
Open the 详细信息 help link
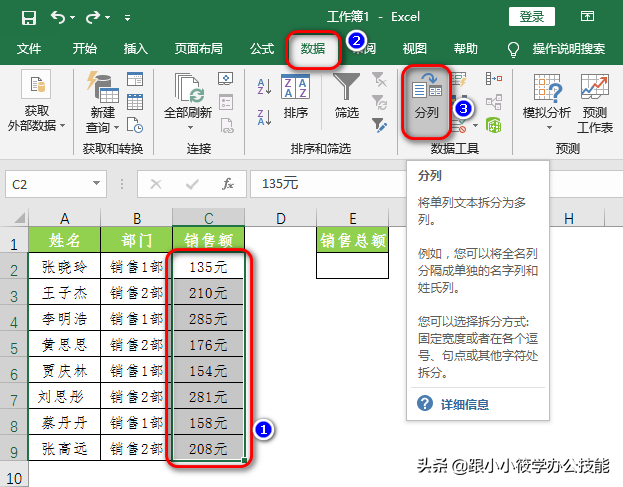pos(464,404)
